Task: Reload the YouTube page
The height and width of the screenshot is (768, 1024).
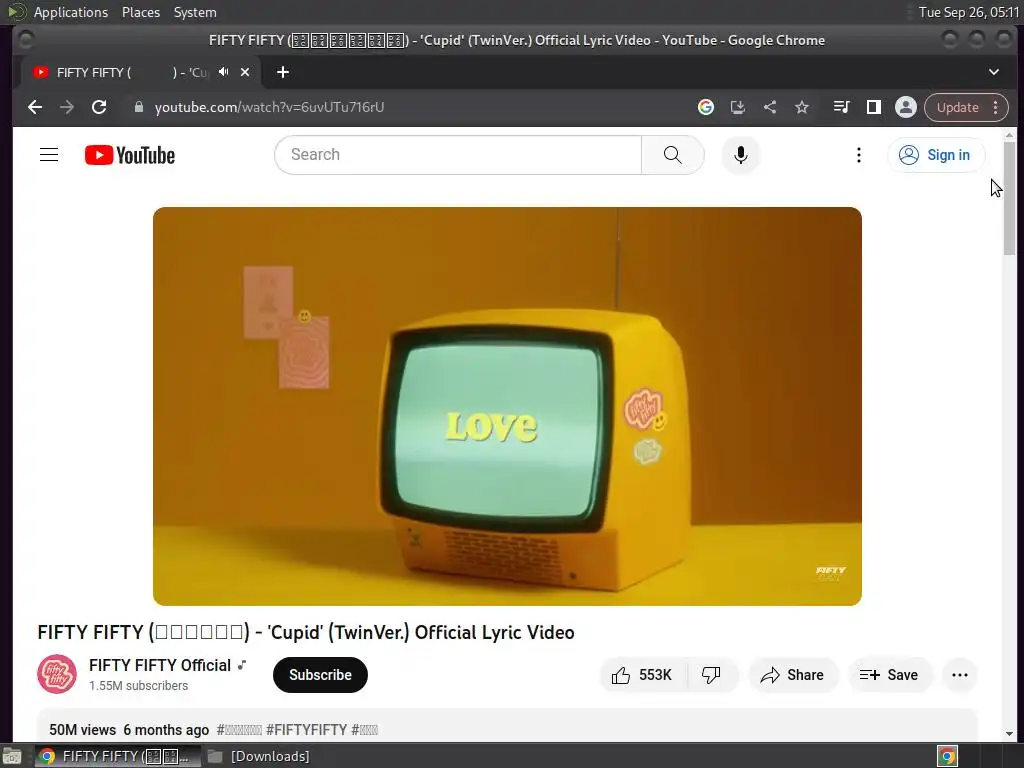Action: pyautogui.click(x=99, y=107)
